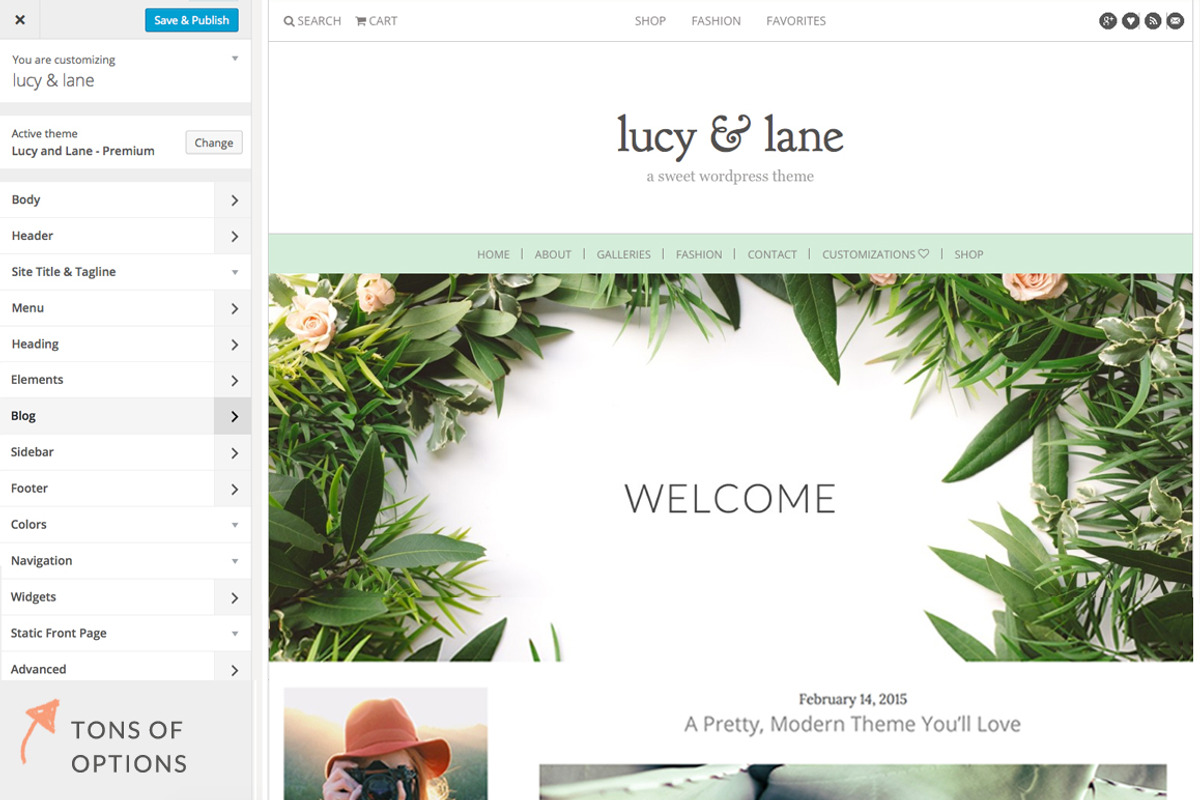Expand the Navigation section

[125, 561]
